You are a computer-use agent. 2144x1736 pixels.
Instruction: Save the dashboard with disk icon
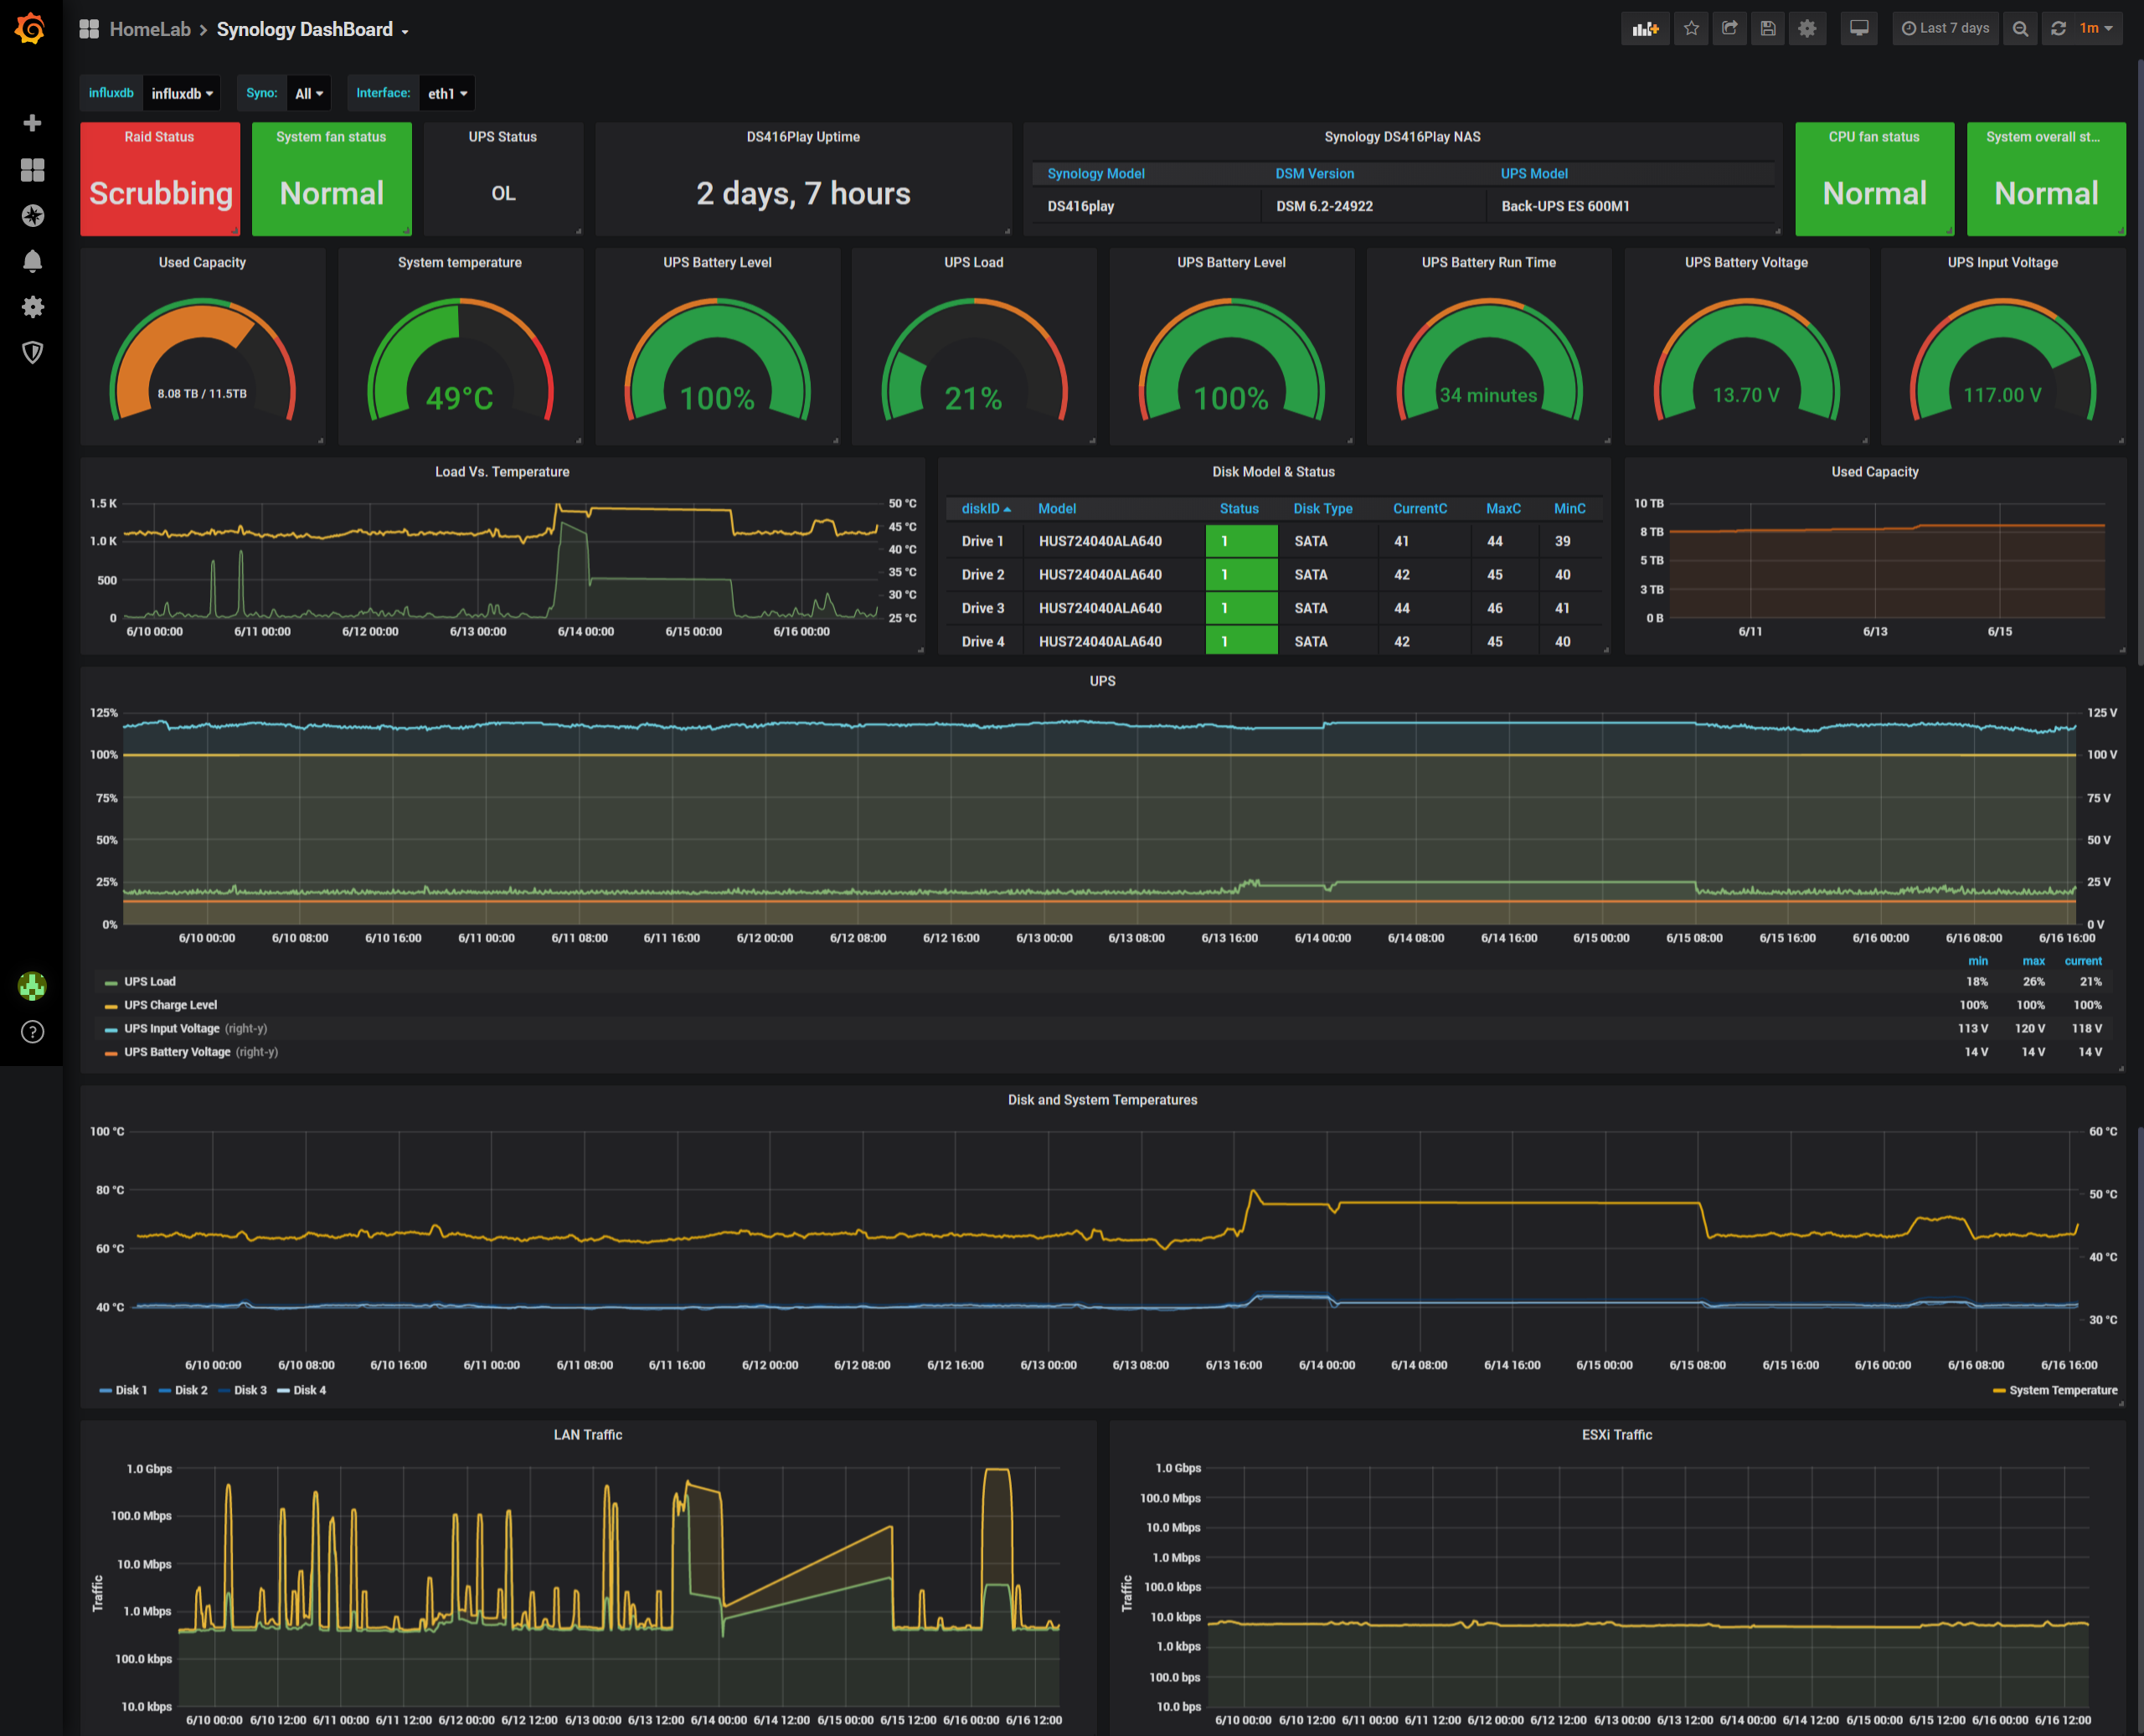[1767, 29]
